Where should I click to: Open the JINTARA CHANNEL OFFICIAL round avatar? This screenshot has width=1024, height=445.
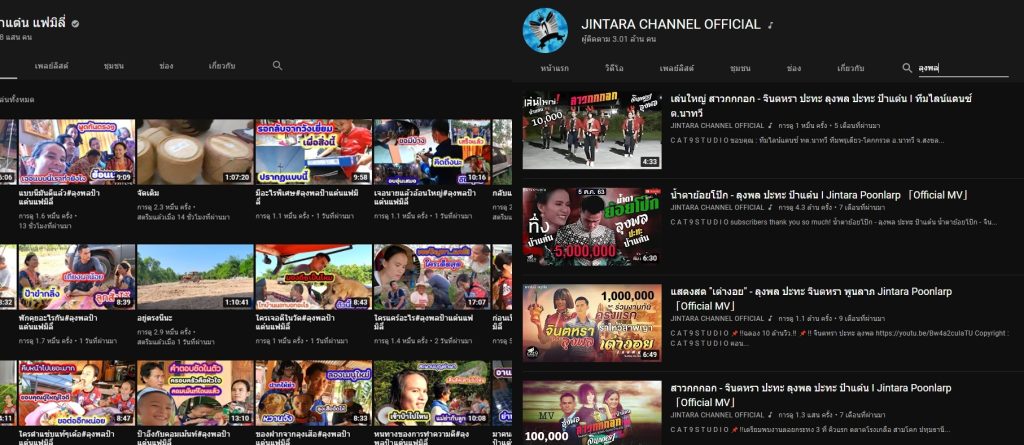point(545,30)
